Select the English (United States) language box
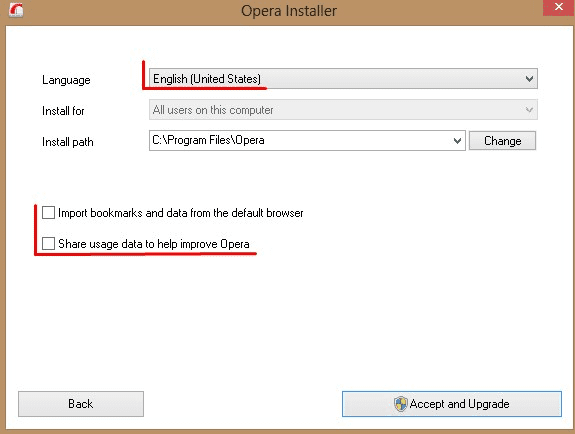This screenshot has height=434, width=575. [x=343, y=79]
